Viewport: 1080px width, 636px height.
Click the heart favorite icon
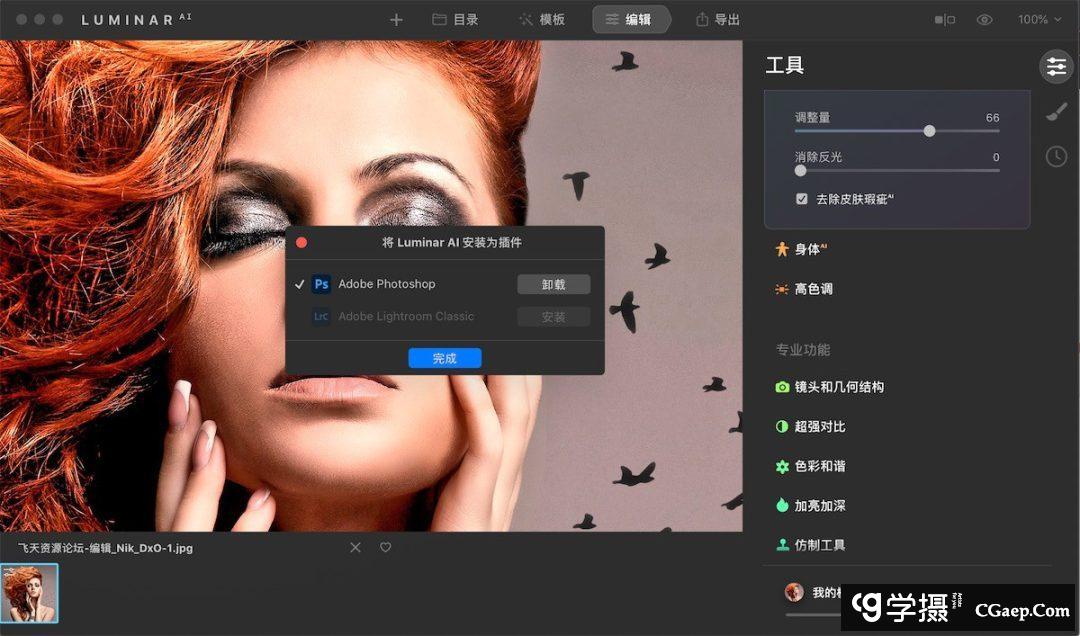coord(385,548)
